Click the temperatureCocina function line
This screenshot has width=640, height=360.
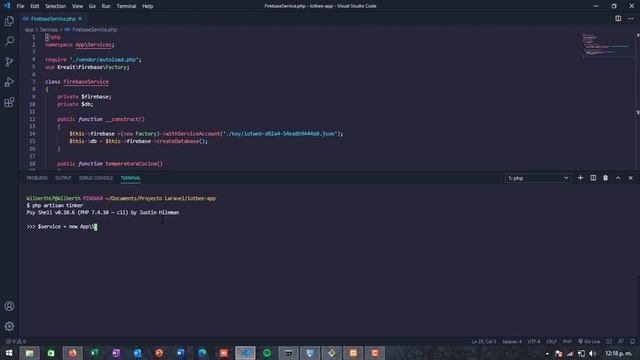click(110, 164)
